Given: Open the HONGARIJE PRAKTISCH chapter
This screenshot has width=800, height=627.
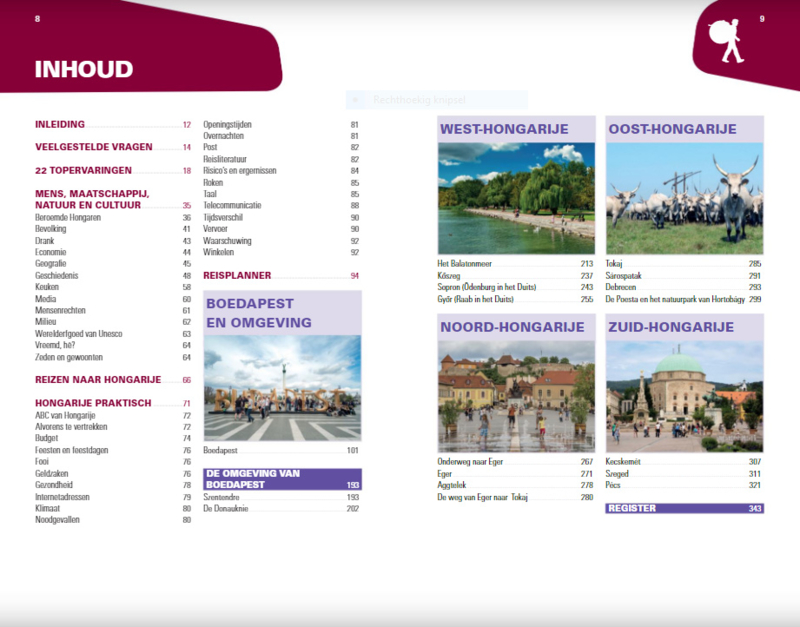Looking at the screenshot, I should [x=113, y=403].
